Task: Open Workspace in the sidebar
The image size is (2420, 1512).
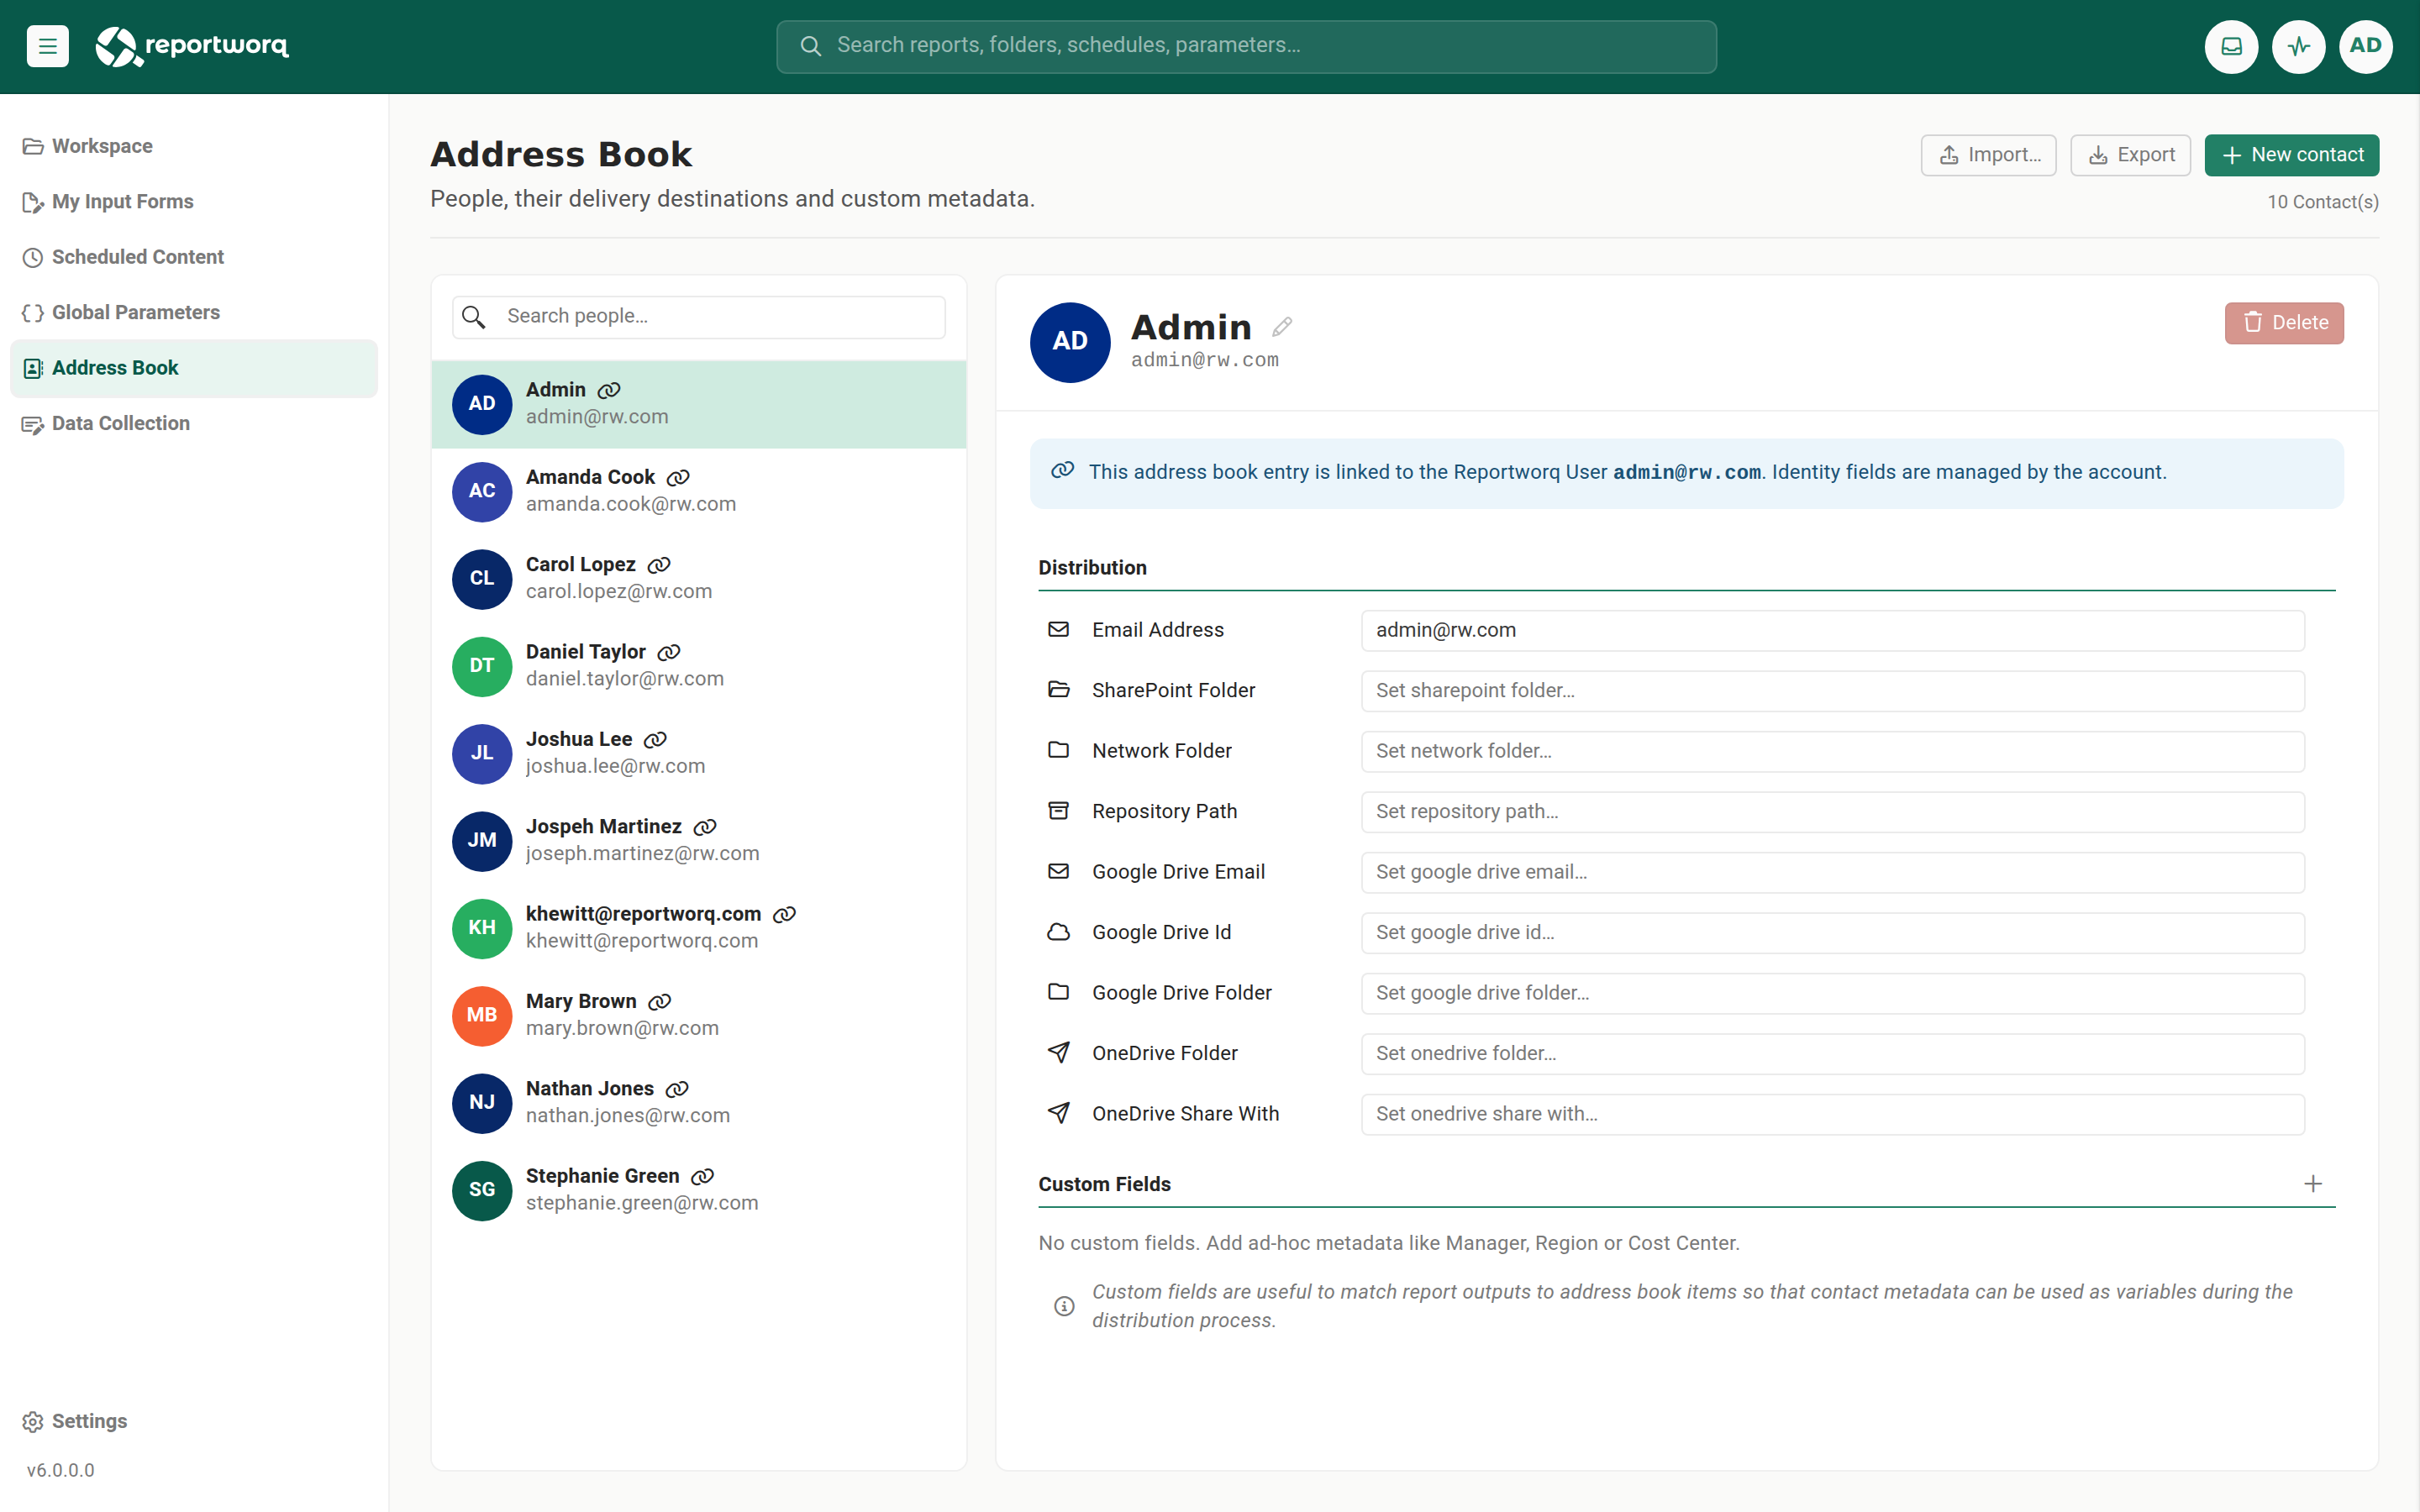Action: (194, 146)
